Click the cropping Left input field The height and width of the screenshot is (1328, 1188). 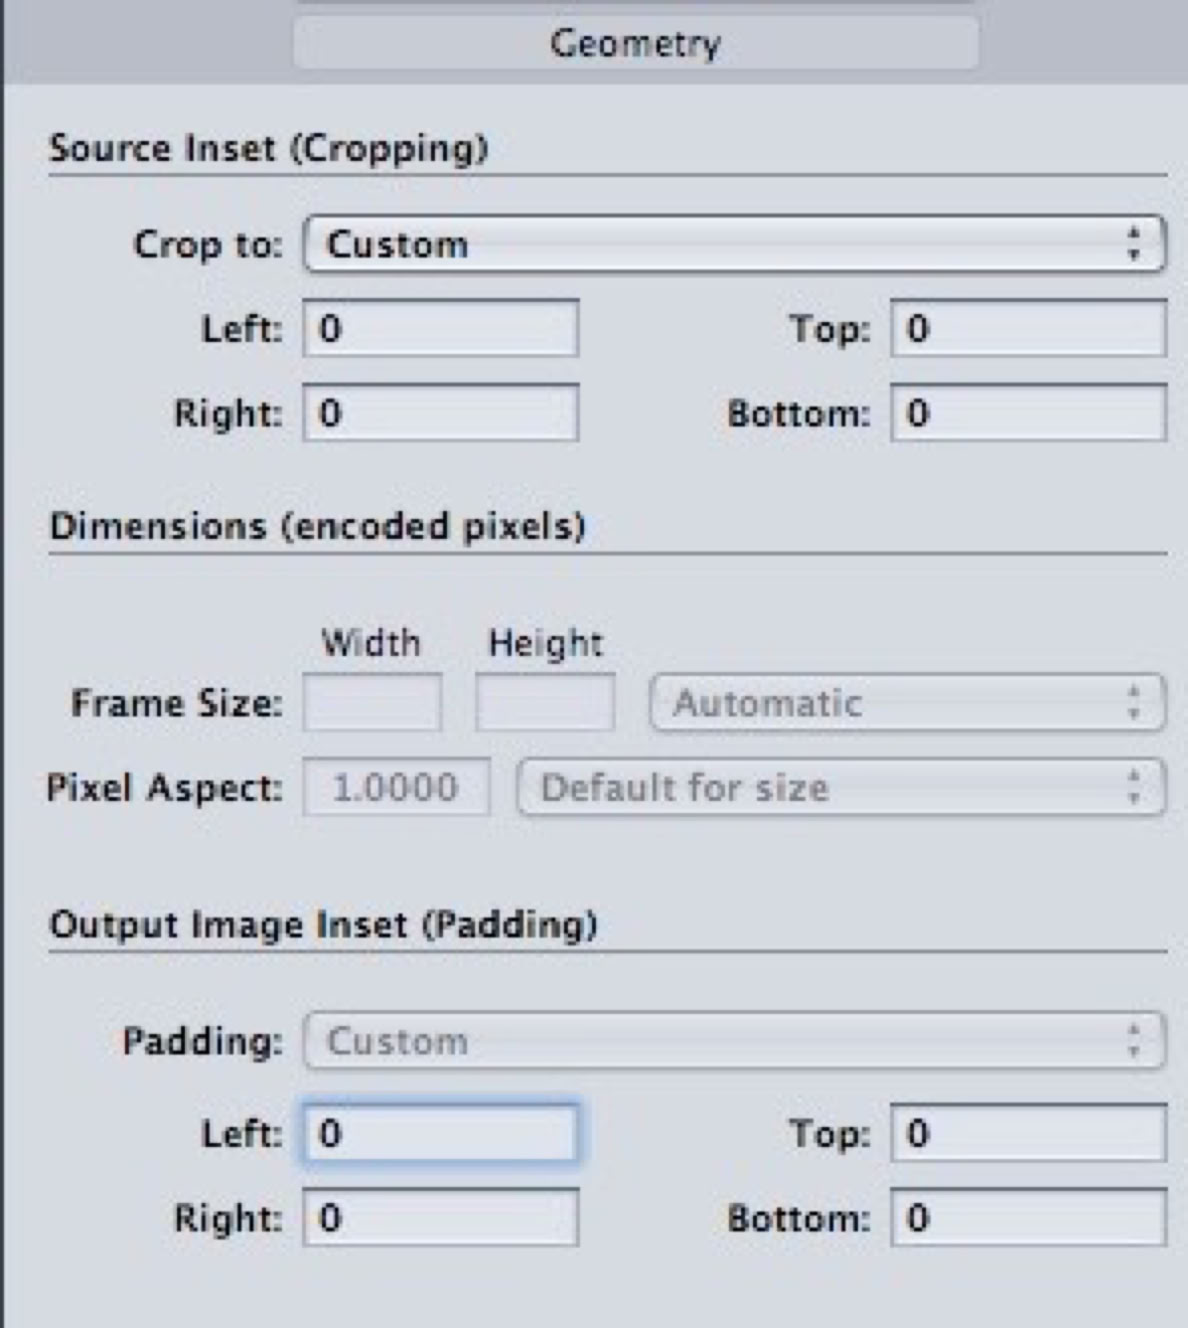coord(441,329)
